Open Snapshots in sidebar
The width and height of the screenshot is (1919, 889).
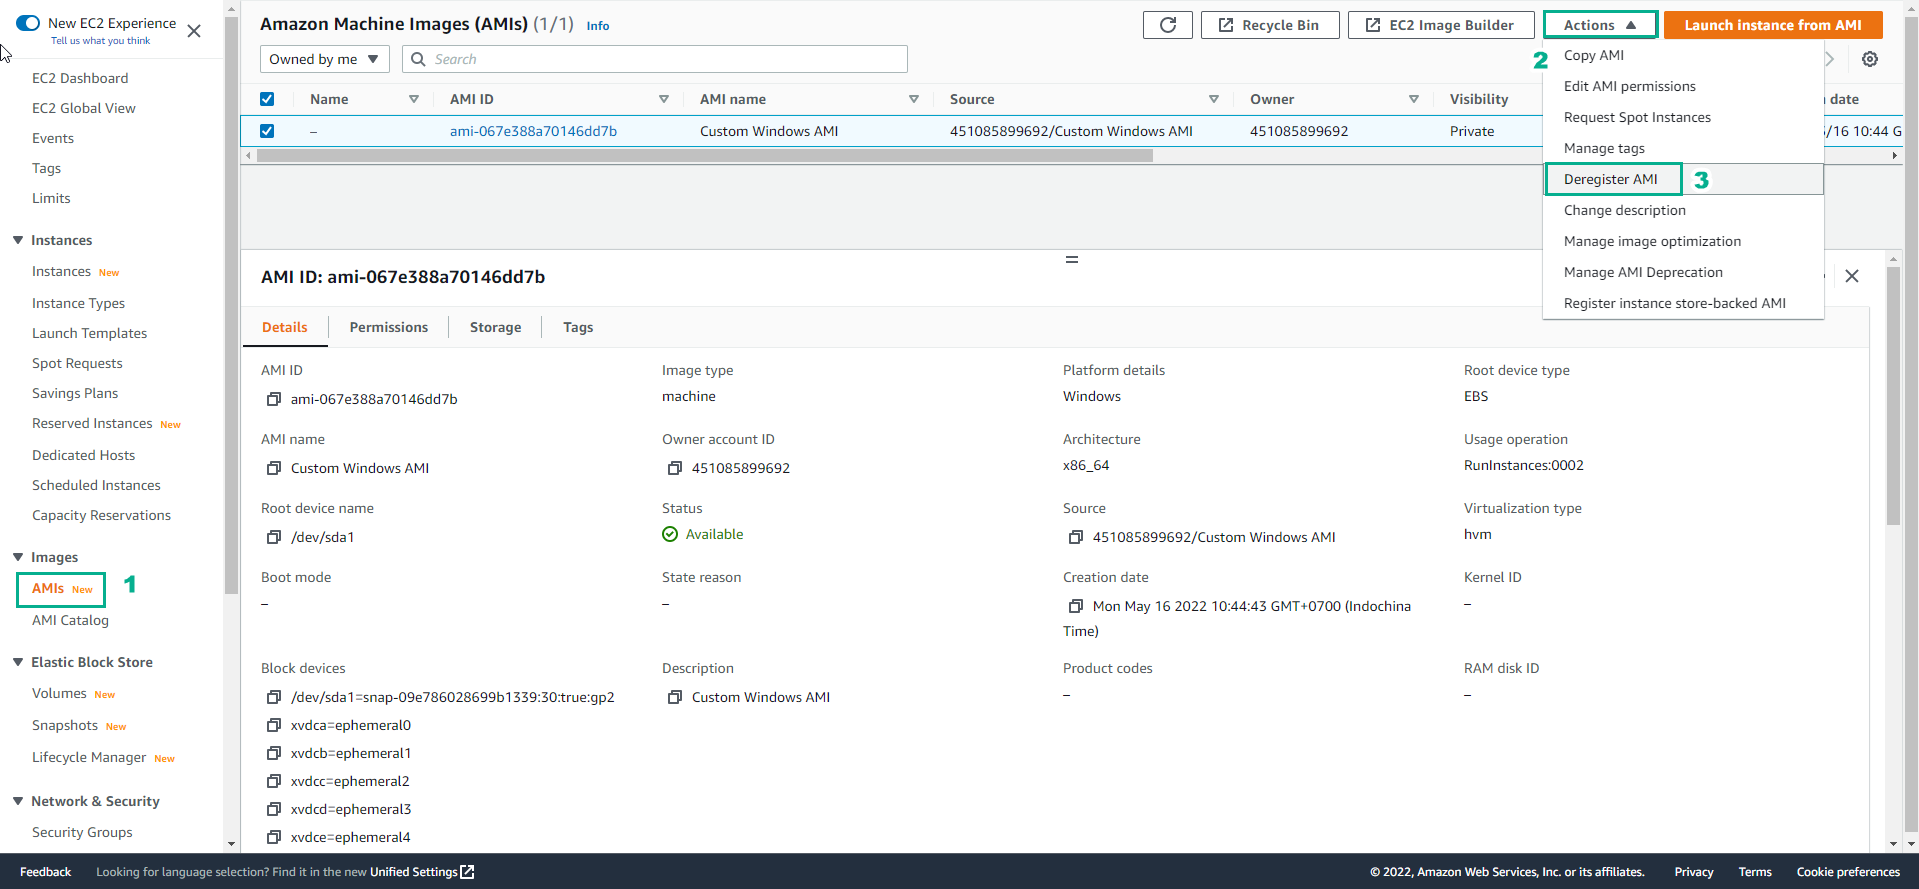(x=65, y=725)
